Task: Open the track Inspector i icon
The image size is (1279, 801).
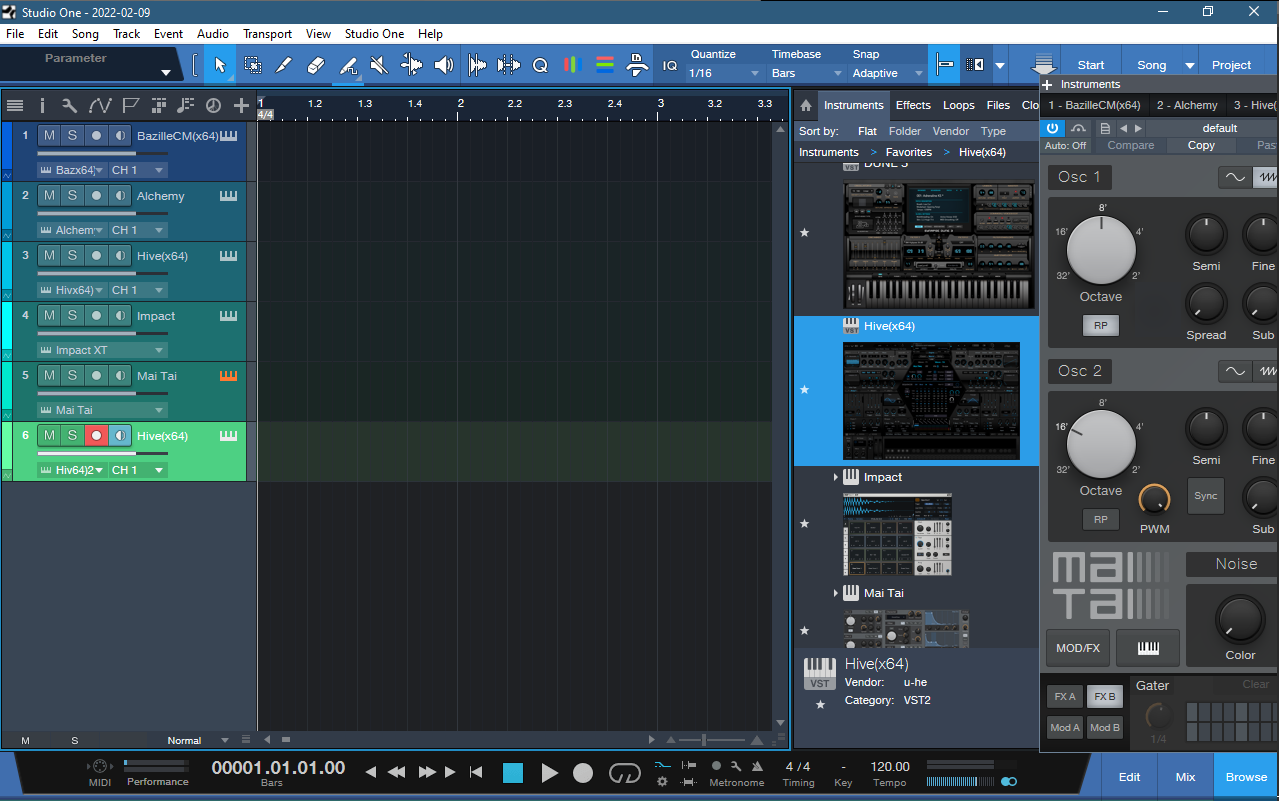Action: click(x=42, y=105)
